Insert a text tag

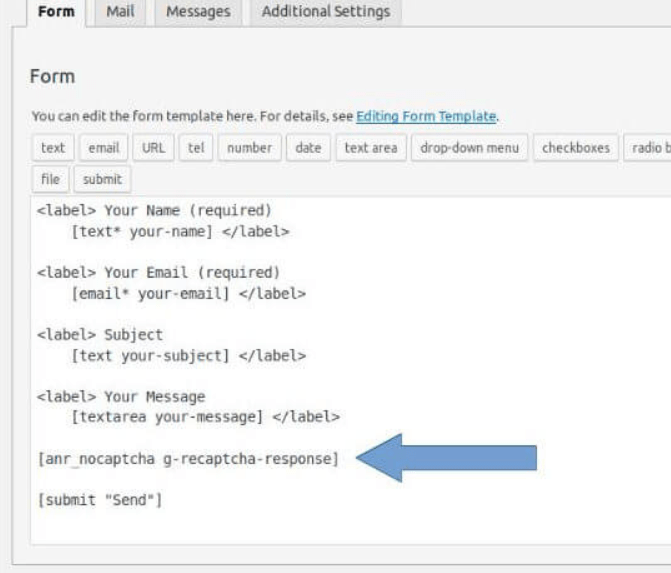click(53, 148)
